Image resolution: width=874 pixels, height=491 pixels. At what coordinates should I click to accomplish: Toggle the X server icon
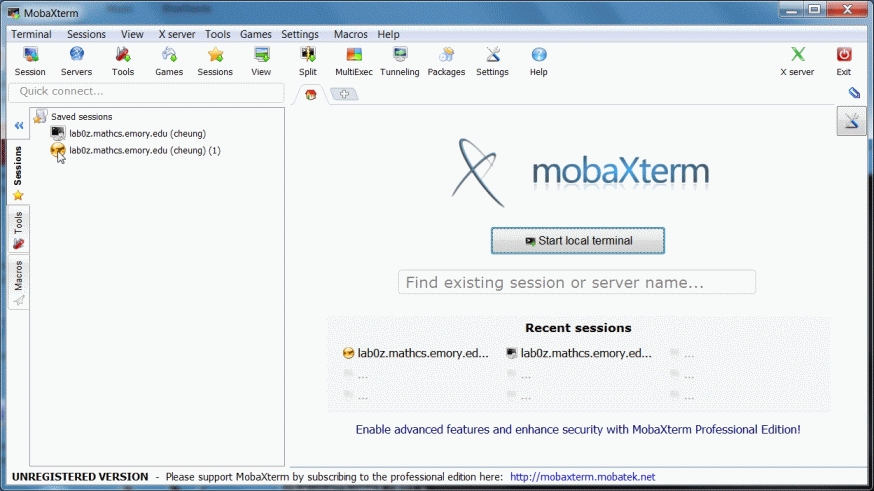click(x=797, y=61)
